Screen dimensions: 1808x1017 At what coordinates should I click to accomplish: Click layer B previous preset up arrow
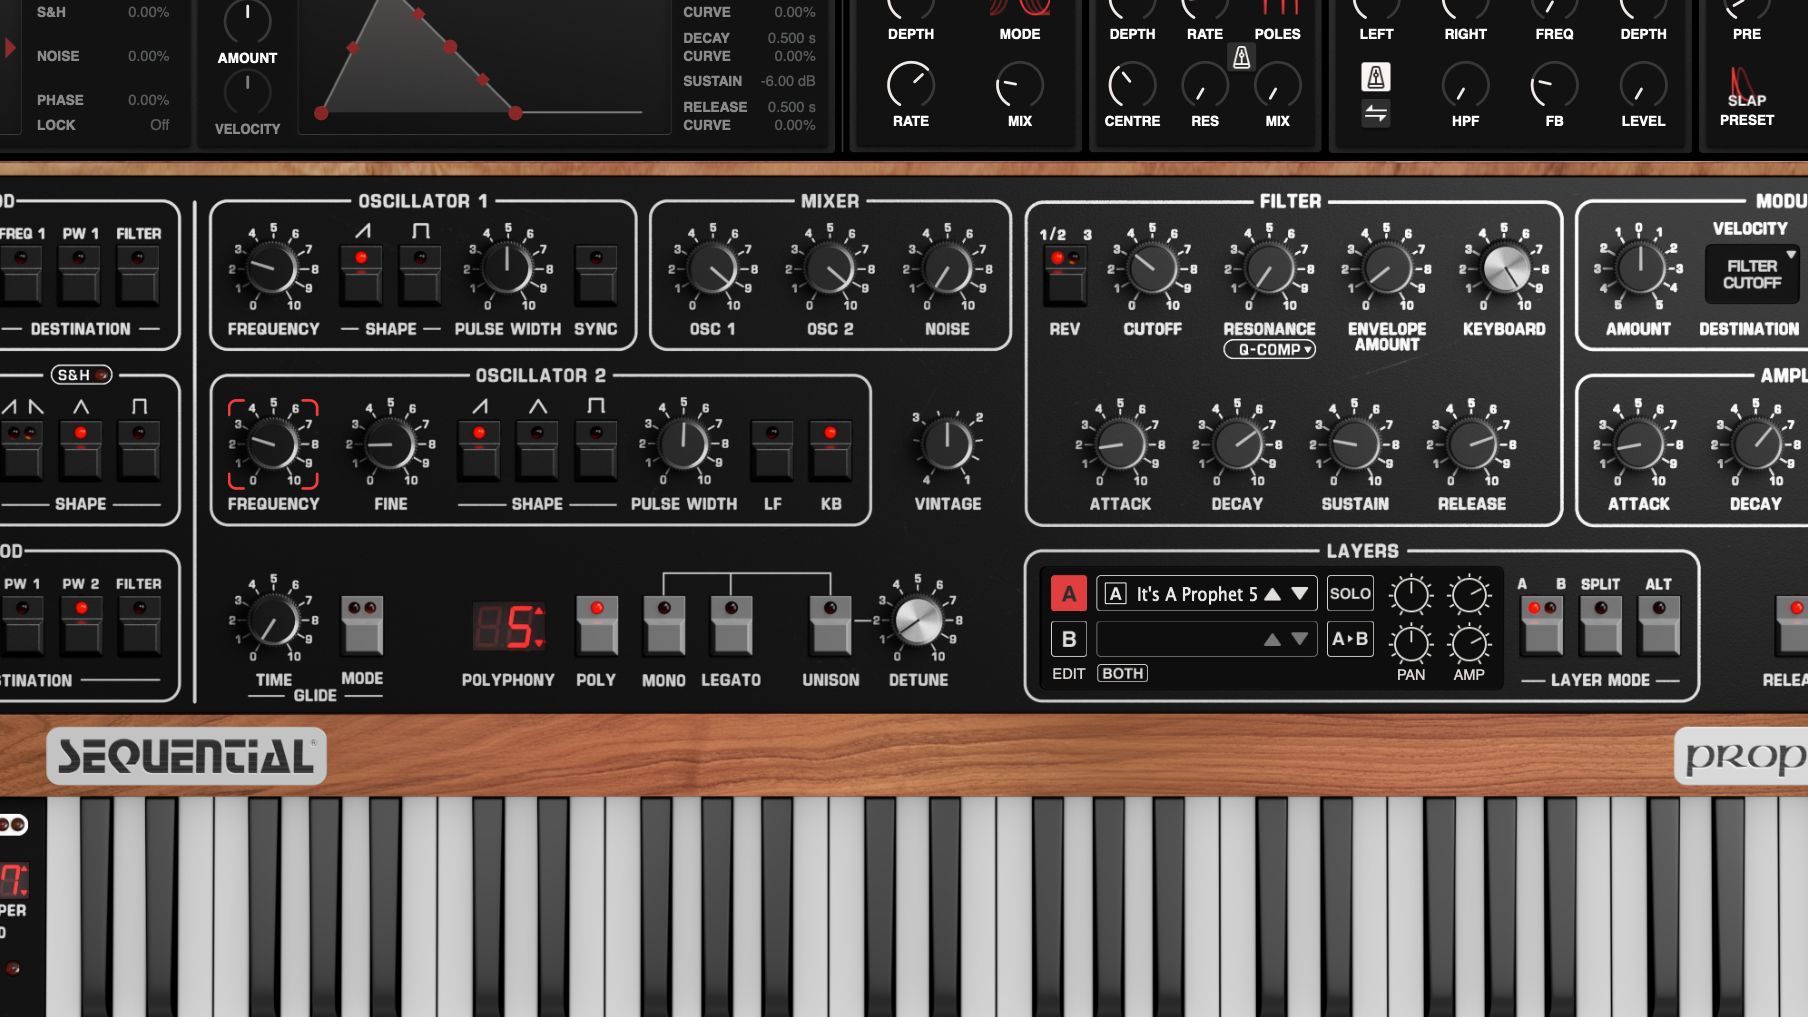[x=1272, y=639]
